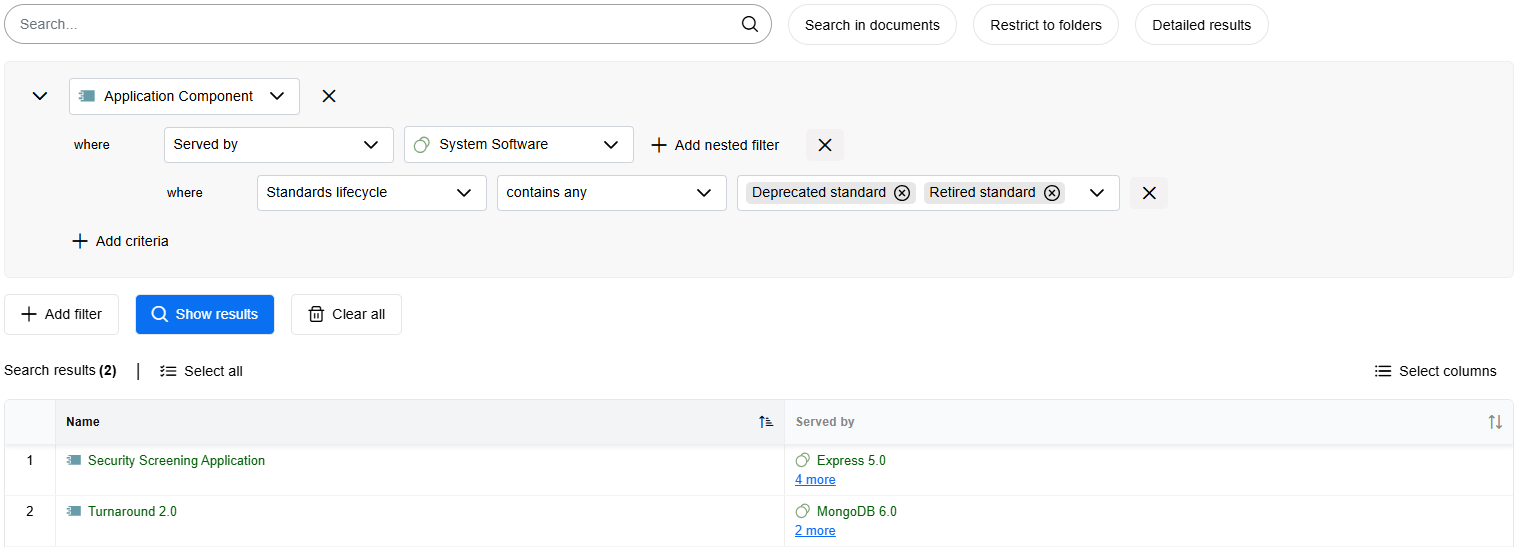Remove the Application Component filter
This screenshot has height=547, width=1514.
[x=329, y=96]
